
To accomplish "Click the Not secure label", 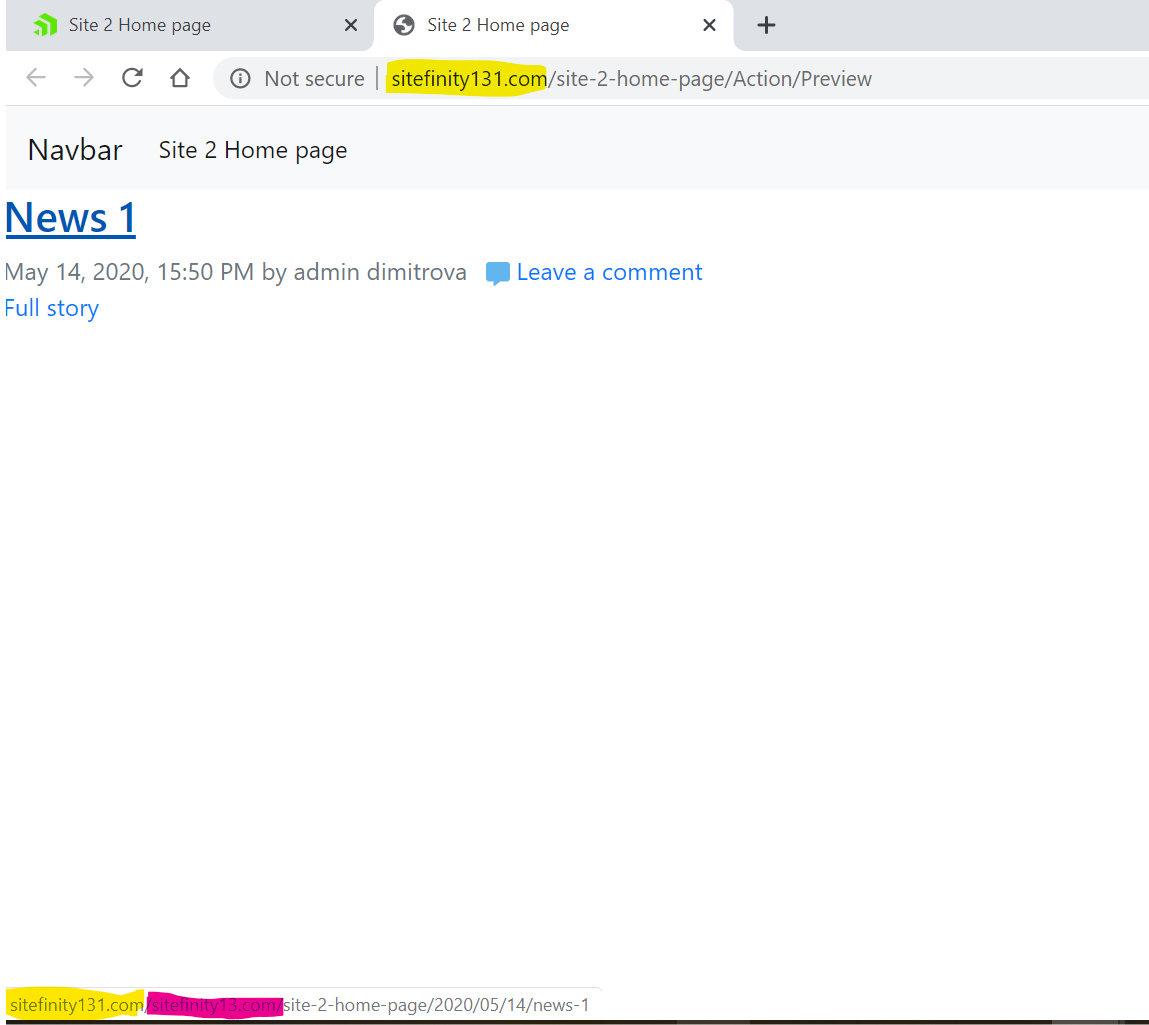I will pos(314,78).
